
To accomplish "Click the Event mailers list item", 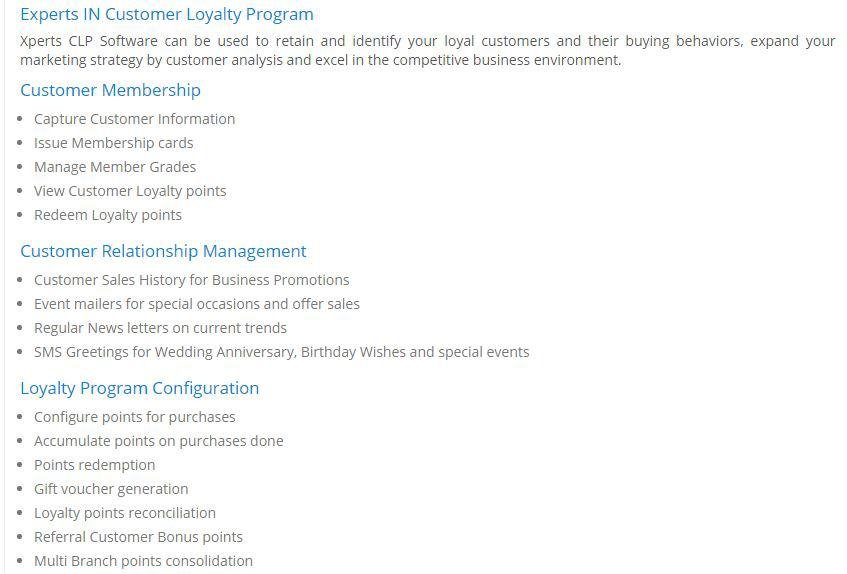I will tap(197, 304).
